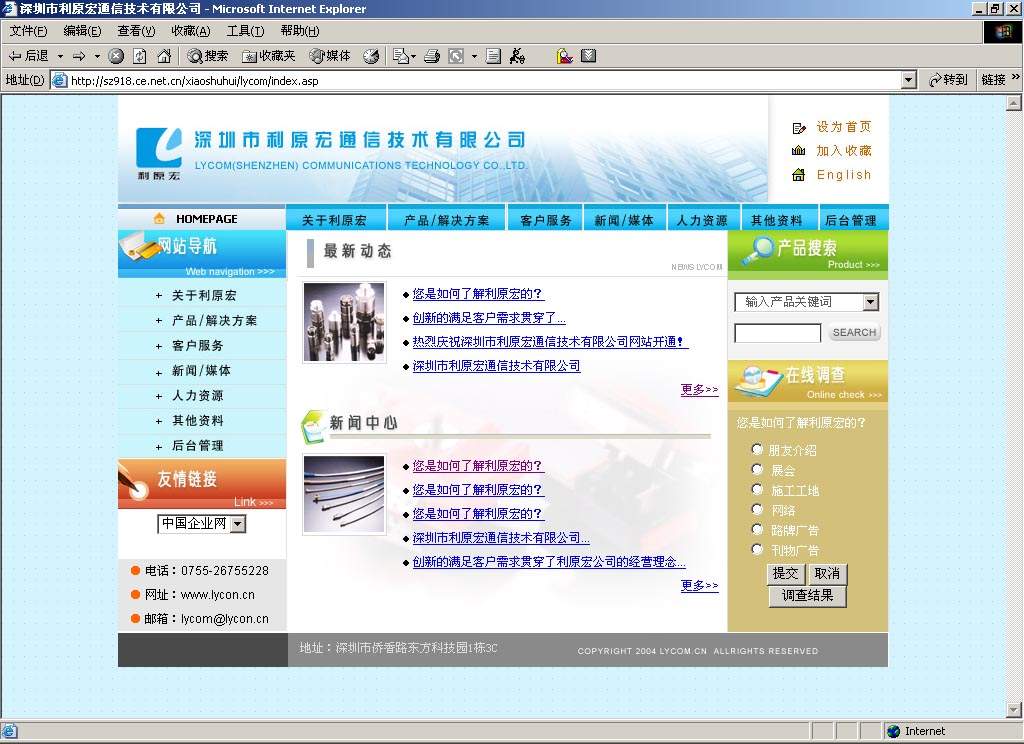This screenshot has height=744, width=1024.
Task: Open the 编辑(E) menu
Action: tap(82, 31)
